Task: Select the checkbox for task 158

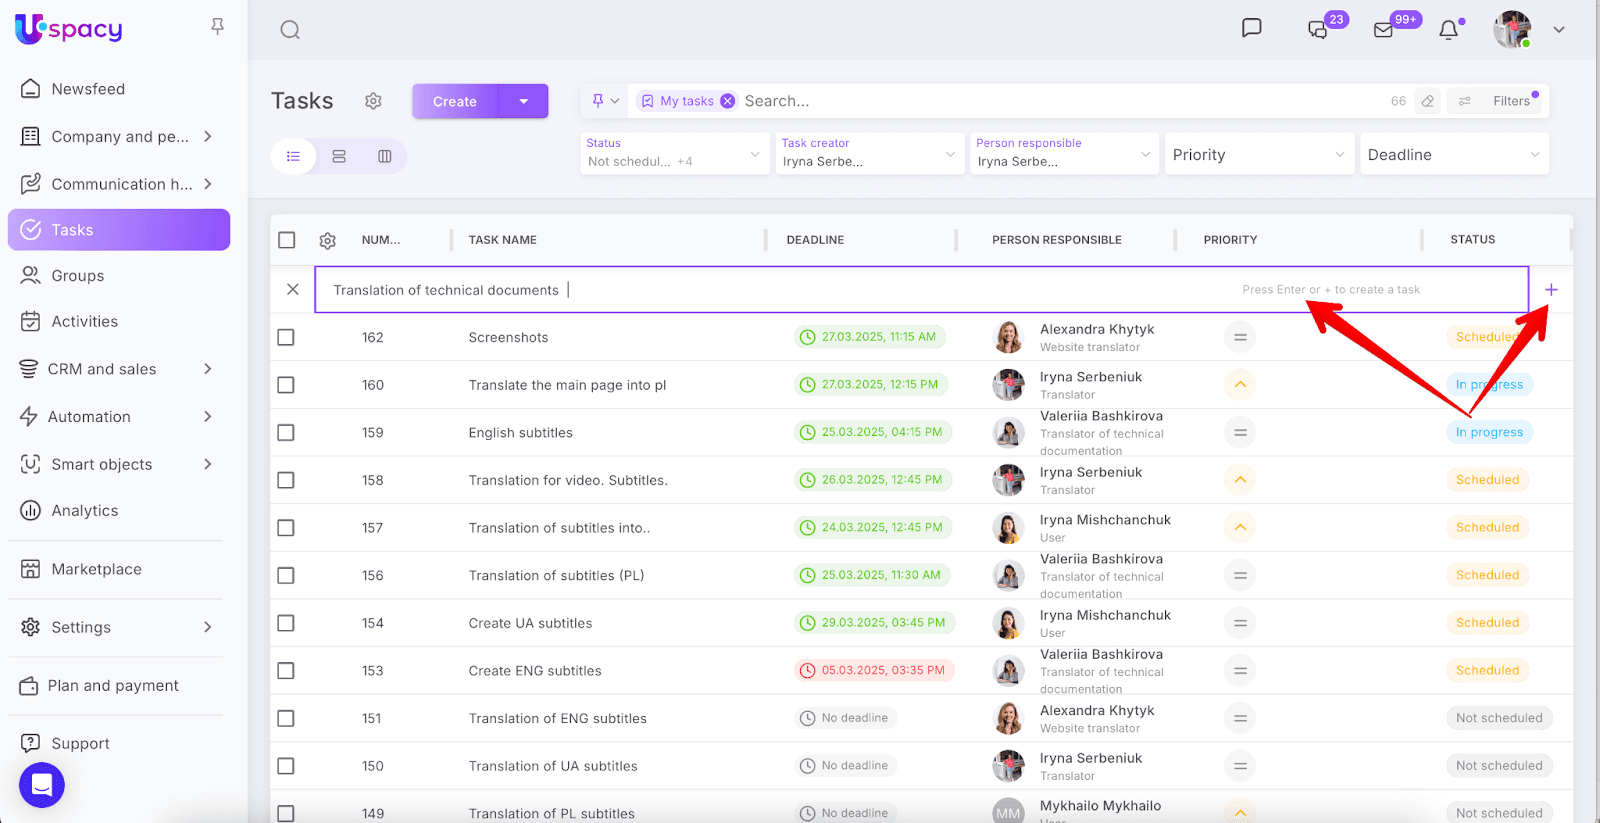Action: click(286, 481)
